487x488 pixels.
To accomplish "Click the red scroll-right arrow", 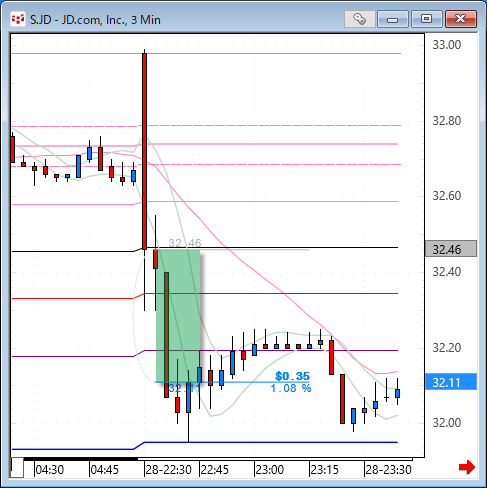I will (466, 467).
